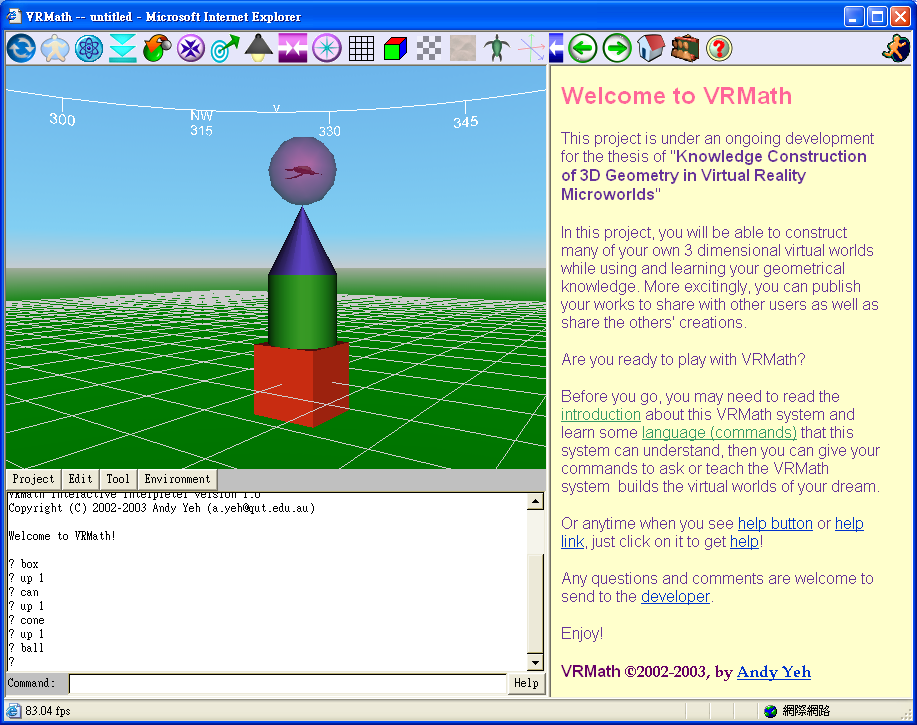Click the green turtle icon

coord(496,48)
